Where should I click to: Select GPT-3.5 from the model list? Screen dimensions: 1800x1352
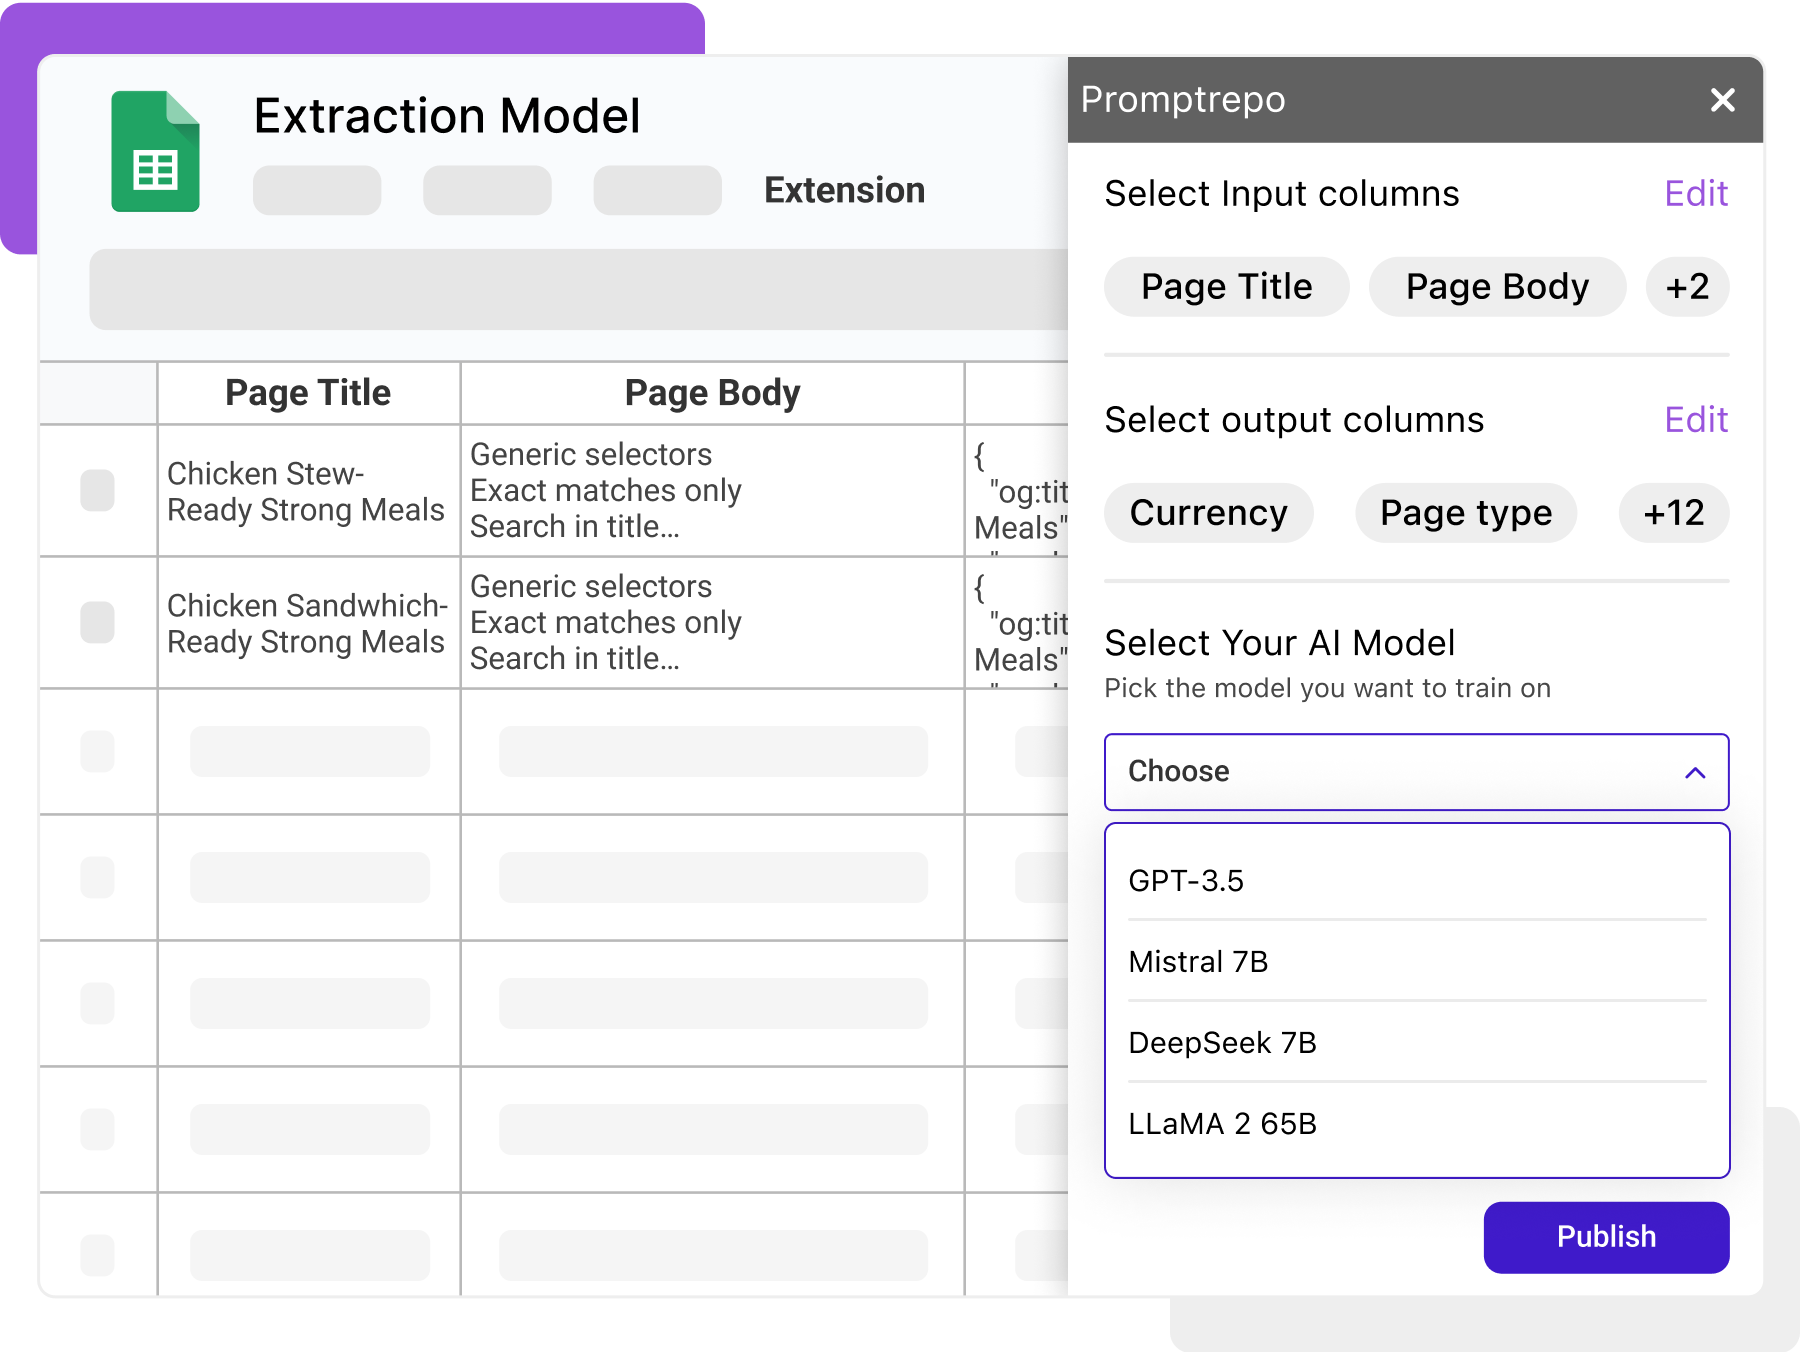tap(1186, 881)
